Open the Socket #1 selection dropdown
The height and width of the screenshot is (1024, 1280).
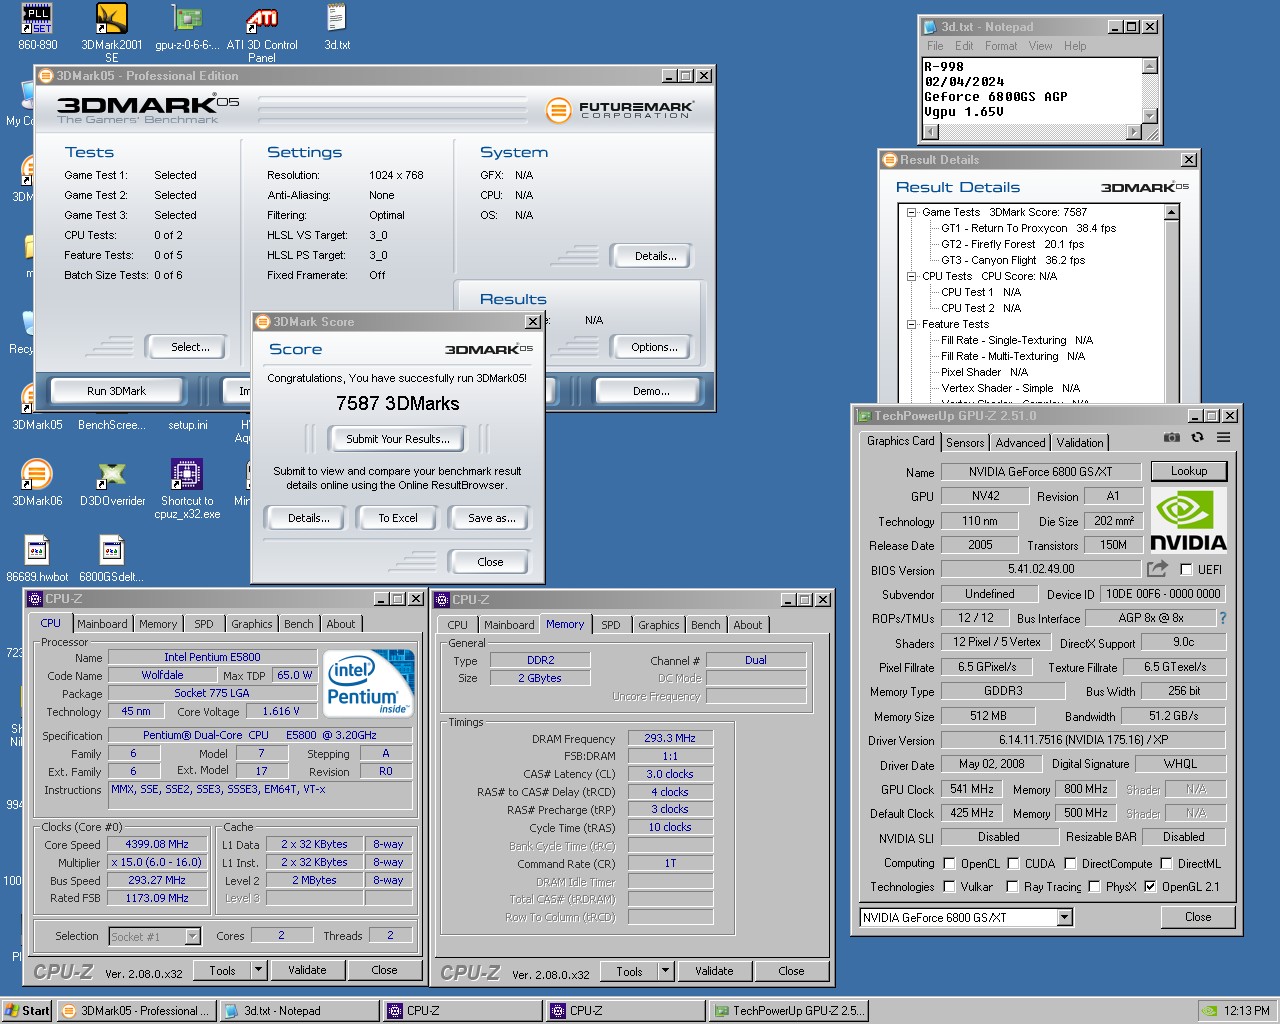point(193,936)
